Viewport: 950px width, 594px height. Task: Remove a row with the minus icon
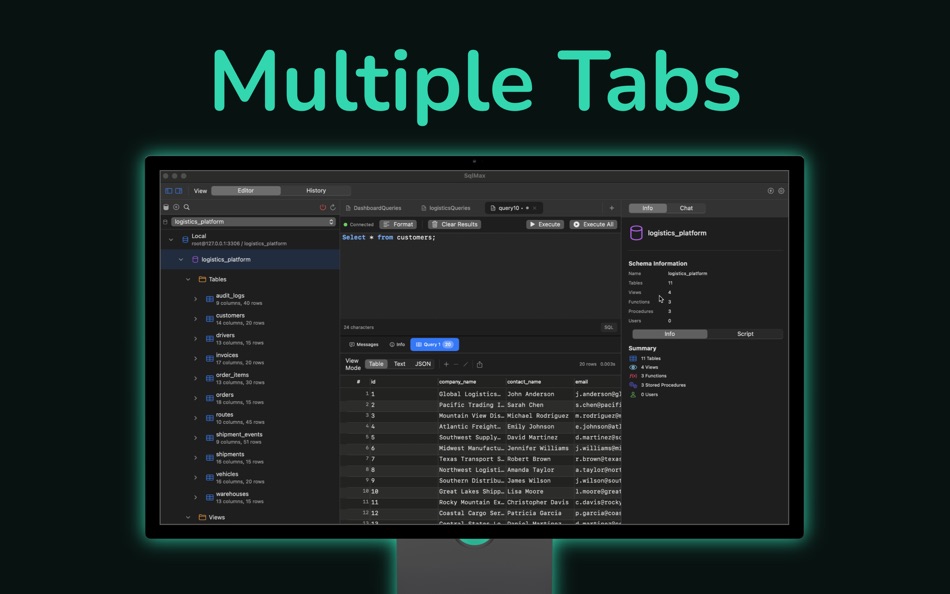(x=456, y=363)
